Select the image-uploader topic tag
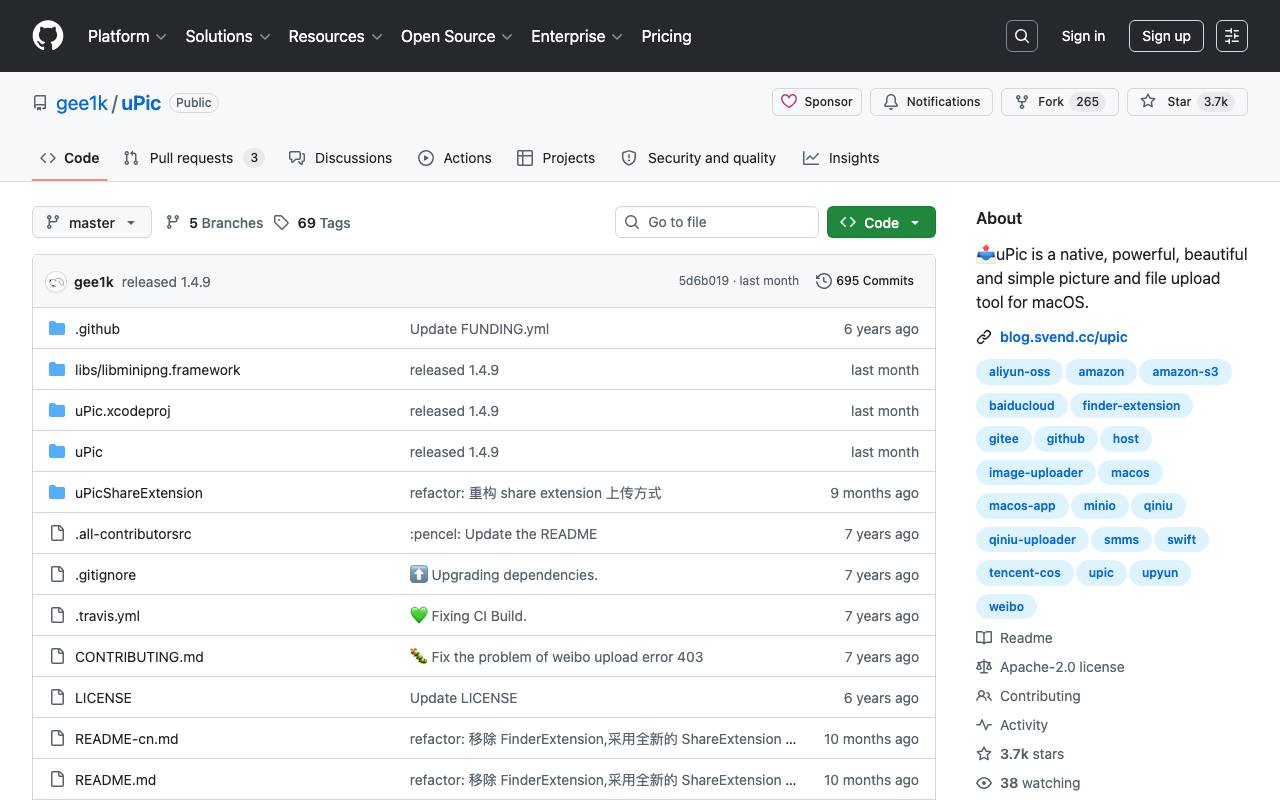 1036,473
